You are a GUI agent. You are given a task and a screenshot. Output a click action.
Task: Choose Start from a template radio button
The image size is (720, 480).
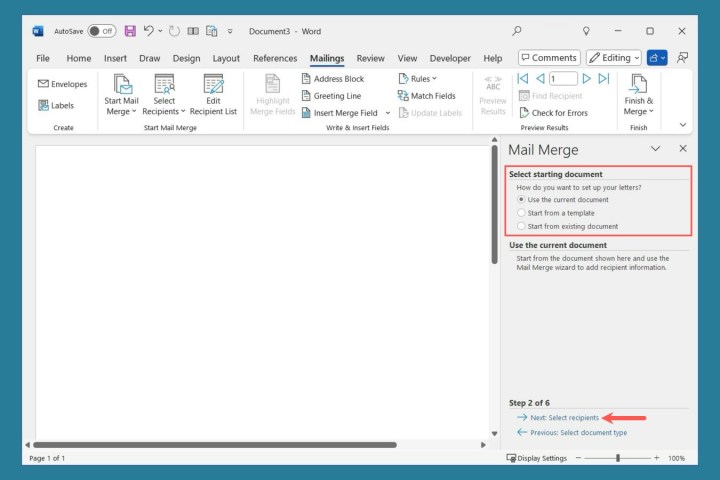(x=521, y=213)
